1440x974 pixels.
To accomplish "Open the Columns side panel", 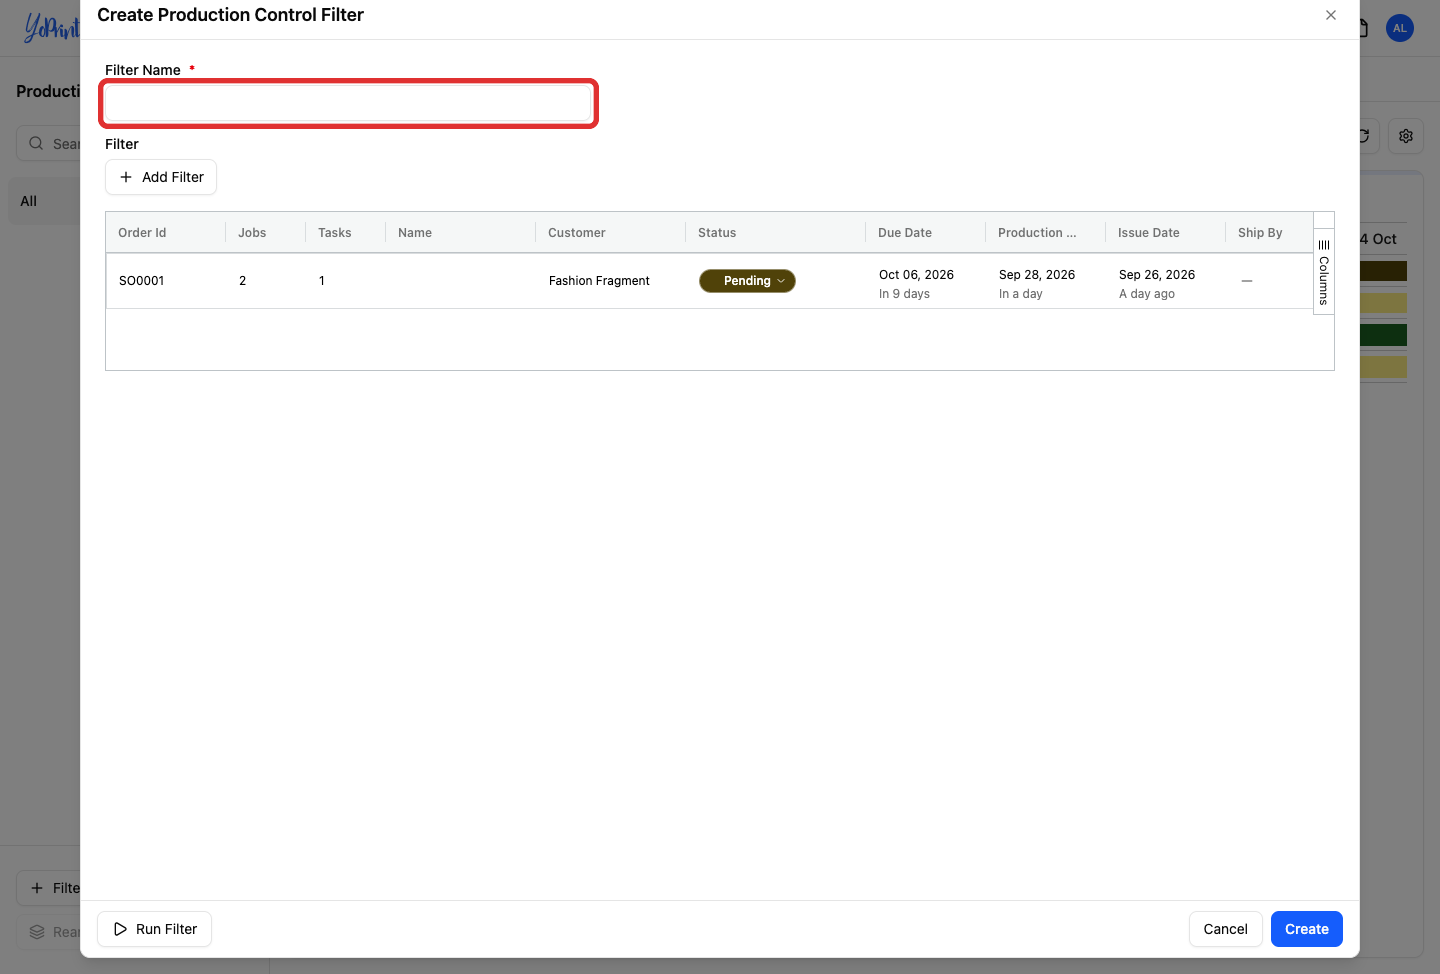I will click(1324, 271).
